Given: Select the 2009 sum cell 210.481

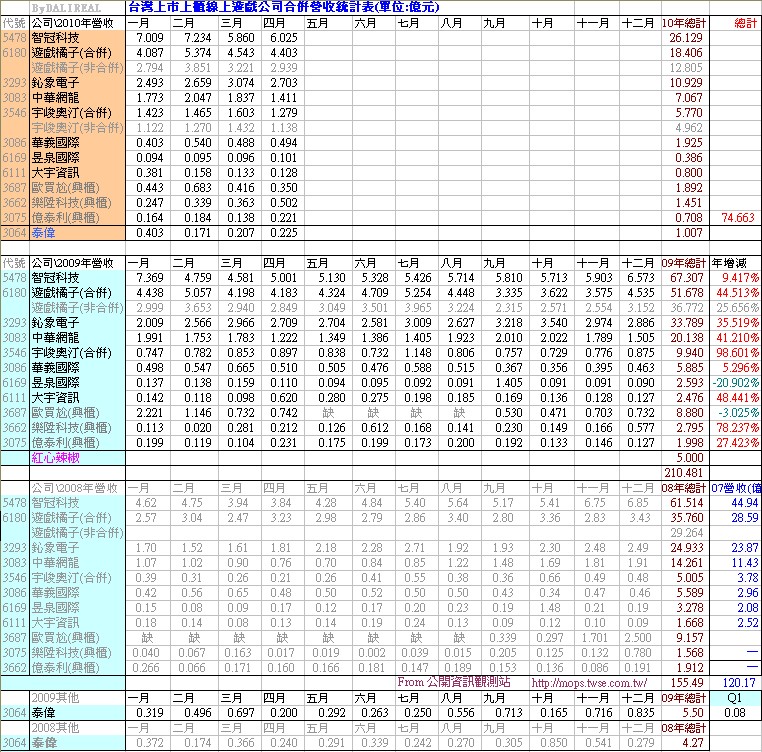Looking at the screenshot, I should pos(683,473).
